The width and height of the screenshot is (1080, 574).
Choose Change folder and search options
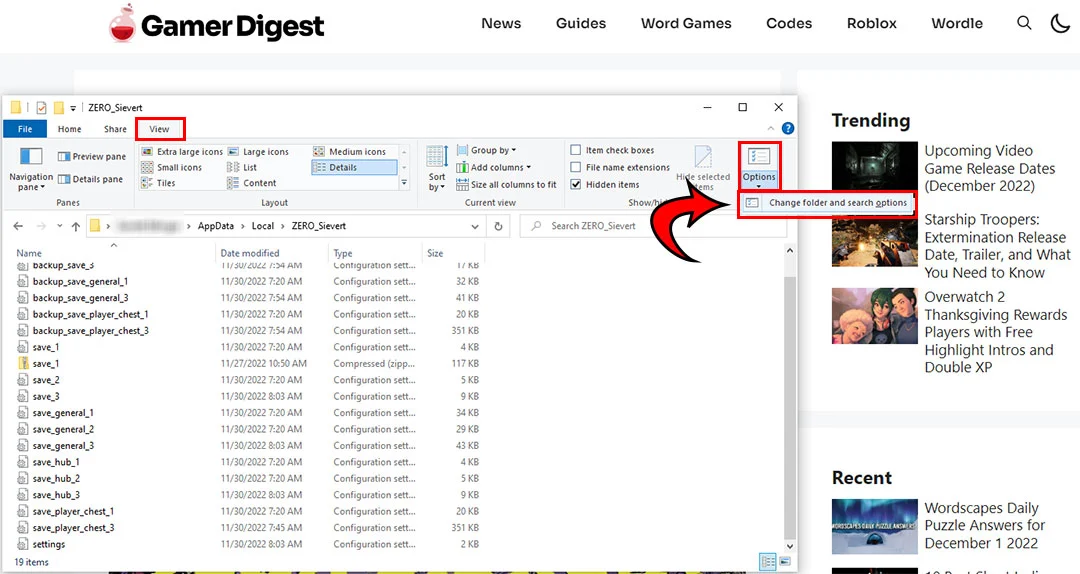tap(827, 203)
